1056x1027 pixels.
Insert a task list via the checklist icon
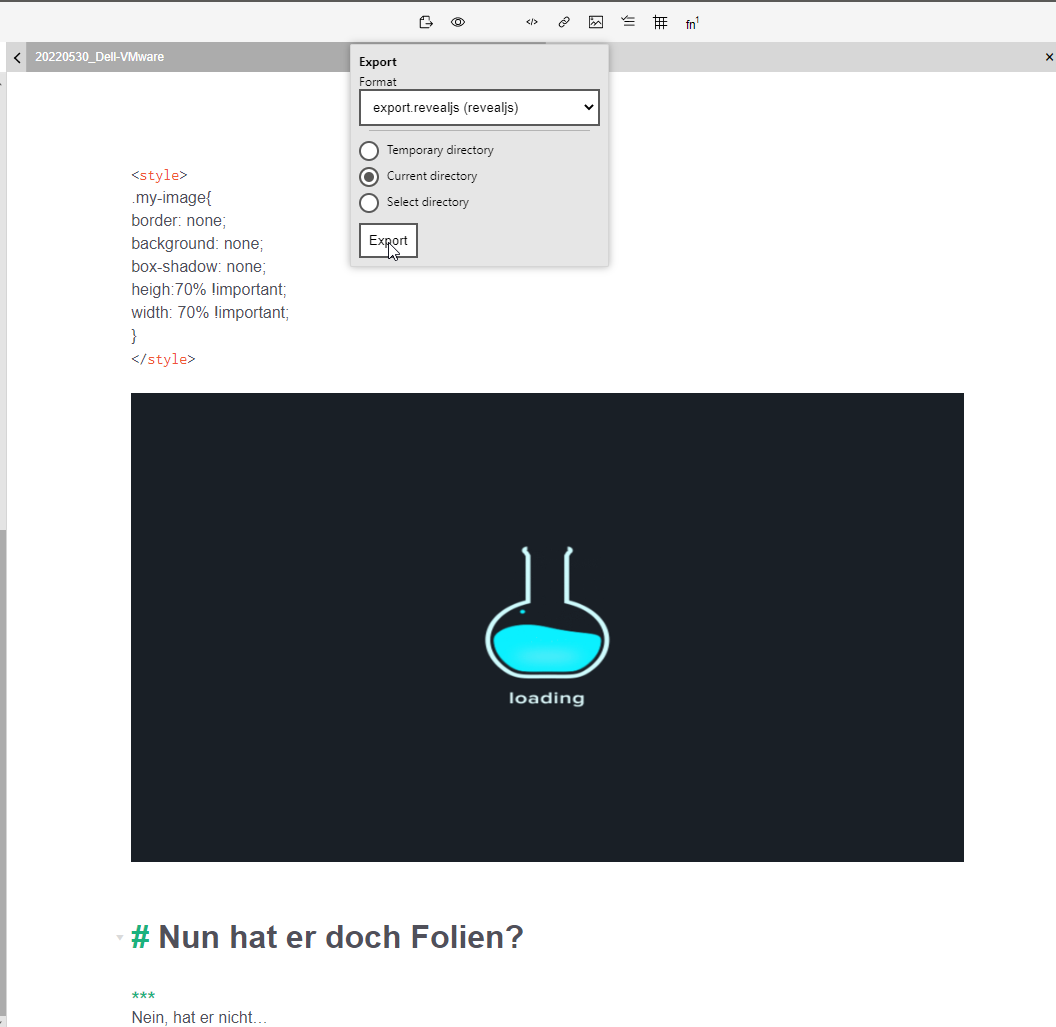pyautogui.click(x=628, y=22)
